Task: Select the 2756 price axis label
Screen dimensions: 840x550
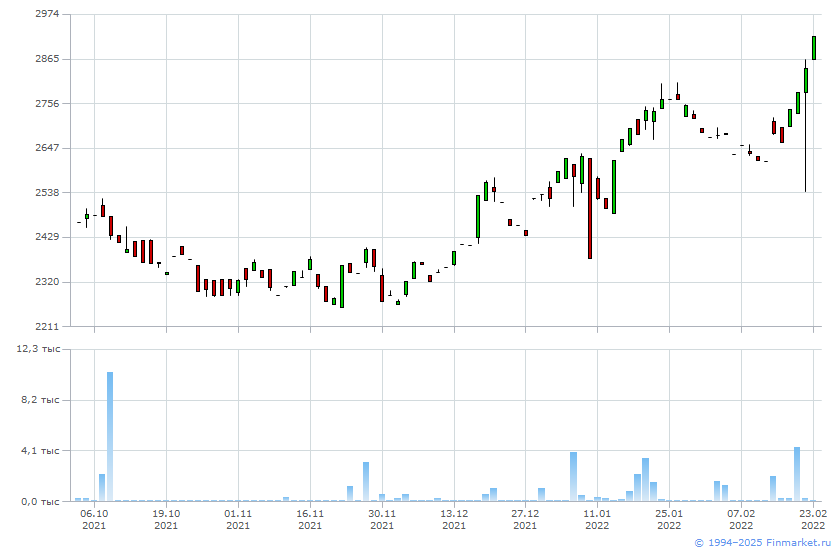Action: [x=47, y=103]
